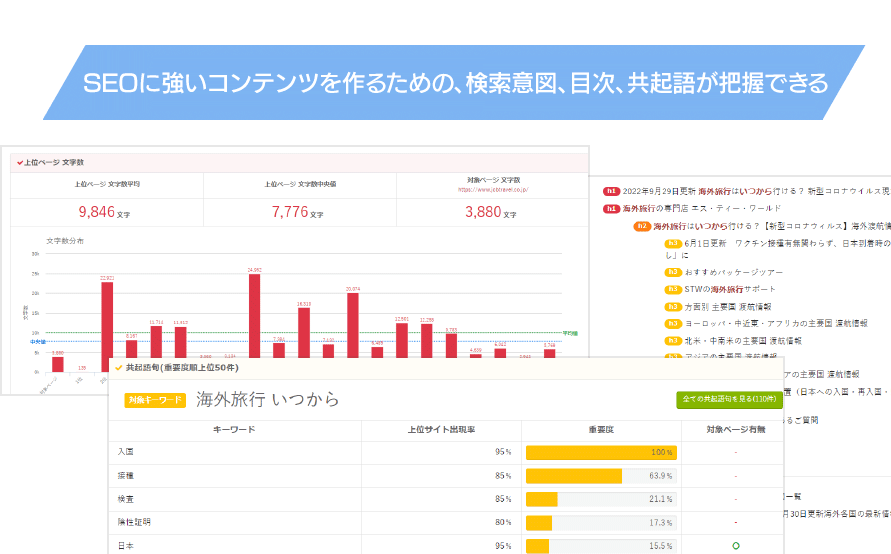Image resolution: width=891 pixels, height=554 pixels.
Task: Click the 100% importance bar for 入国
Action: point(601,452)
